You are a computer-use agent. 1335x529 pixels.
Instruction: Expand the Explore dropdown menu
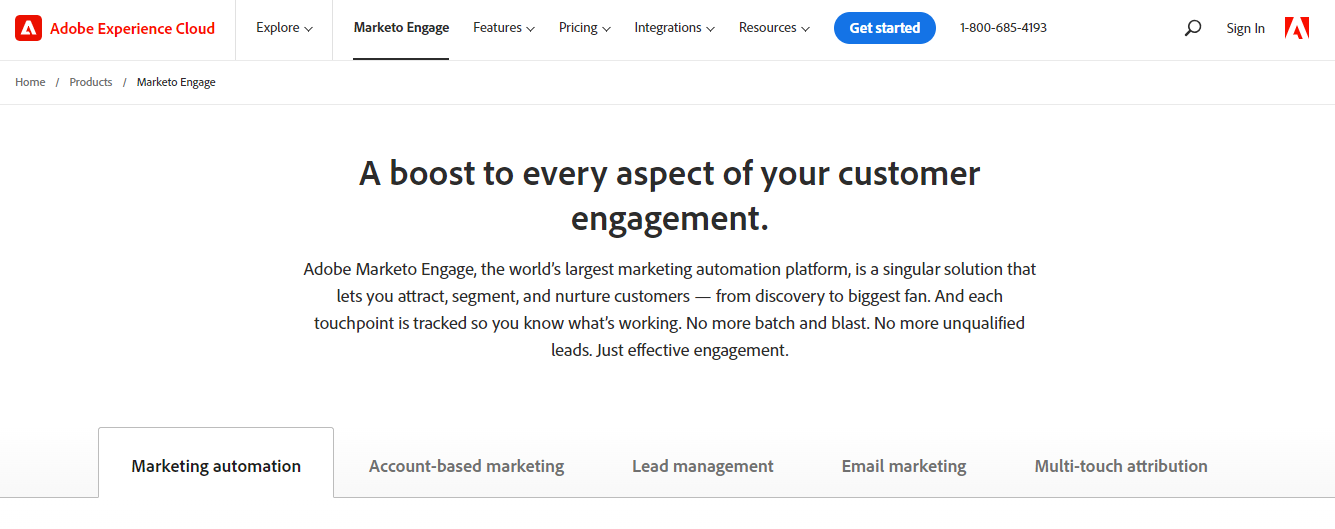(x=284, y=28)
